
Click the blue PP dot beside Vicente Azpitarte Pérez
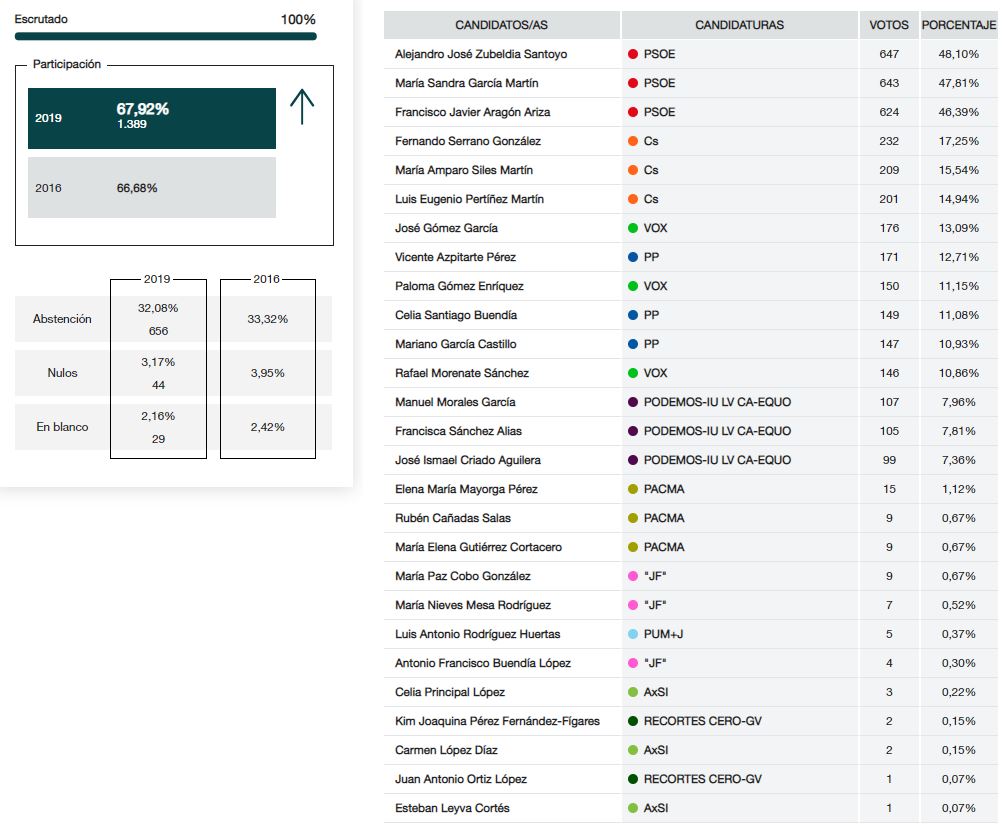tap(633, 257)
